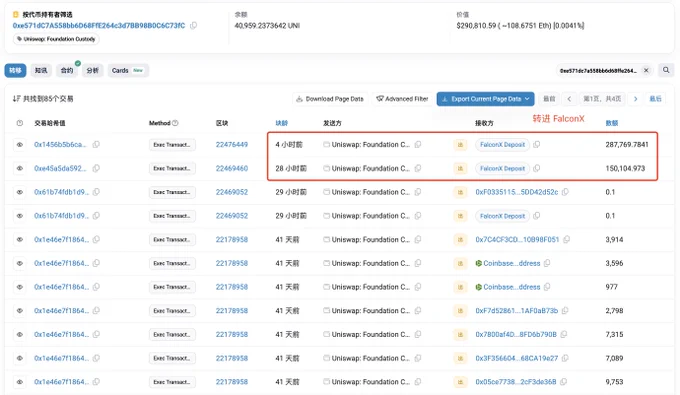Open FalconX Deposit in the 28 小时前 row

pos(502,168)
